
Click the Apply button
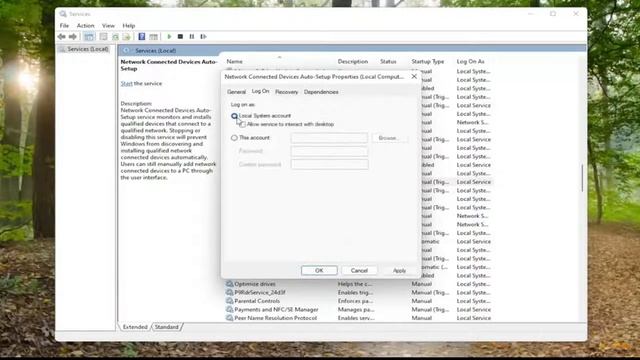(x=399, y=271)
